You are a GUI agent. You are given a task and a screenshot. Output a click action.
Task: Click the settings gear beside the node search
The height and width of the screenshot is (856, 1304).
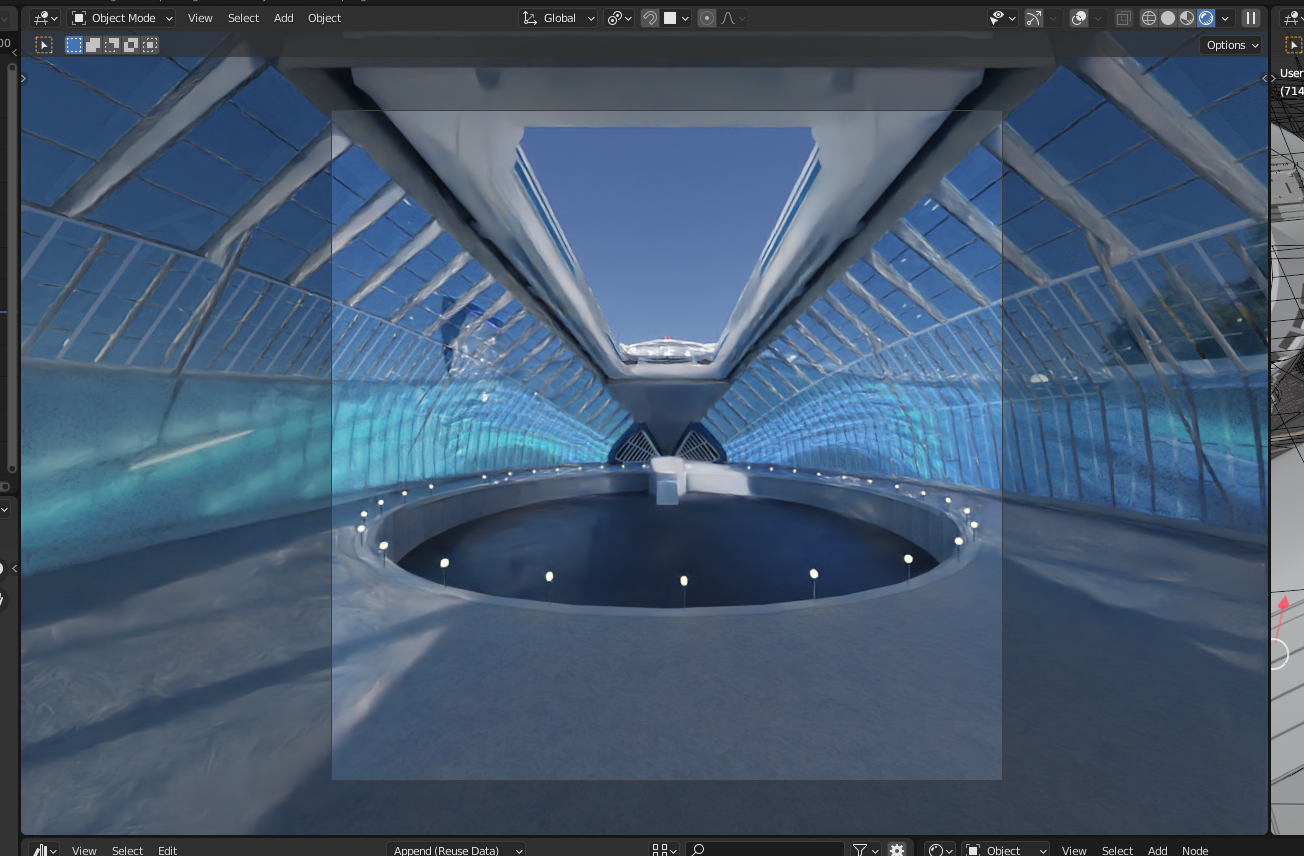[897, 849]
